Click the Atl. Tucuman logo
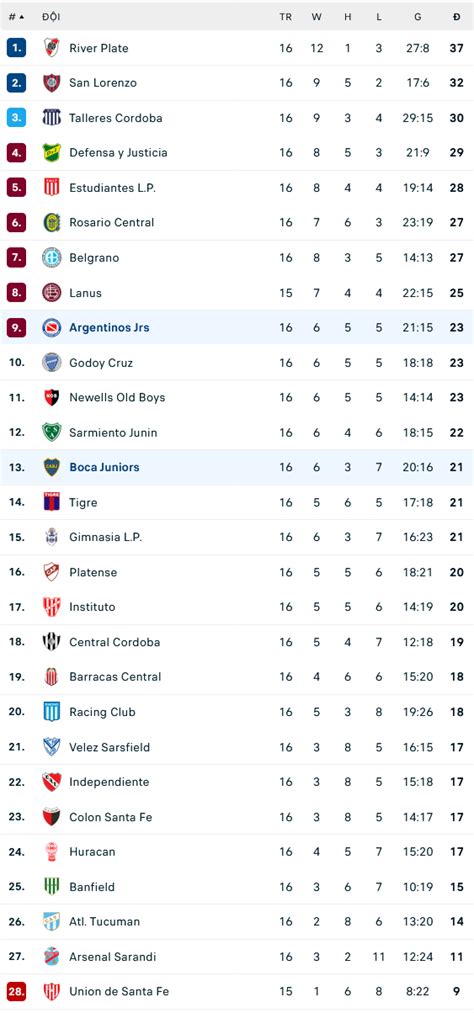The height and width of the screenshot is (1013, 474). coord(52,921)
